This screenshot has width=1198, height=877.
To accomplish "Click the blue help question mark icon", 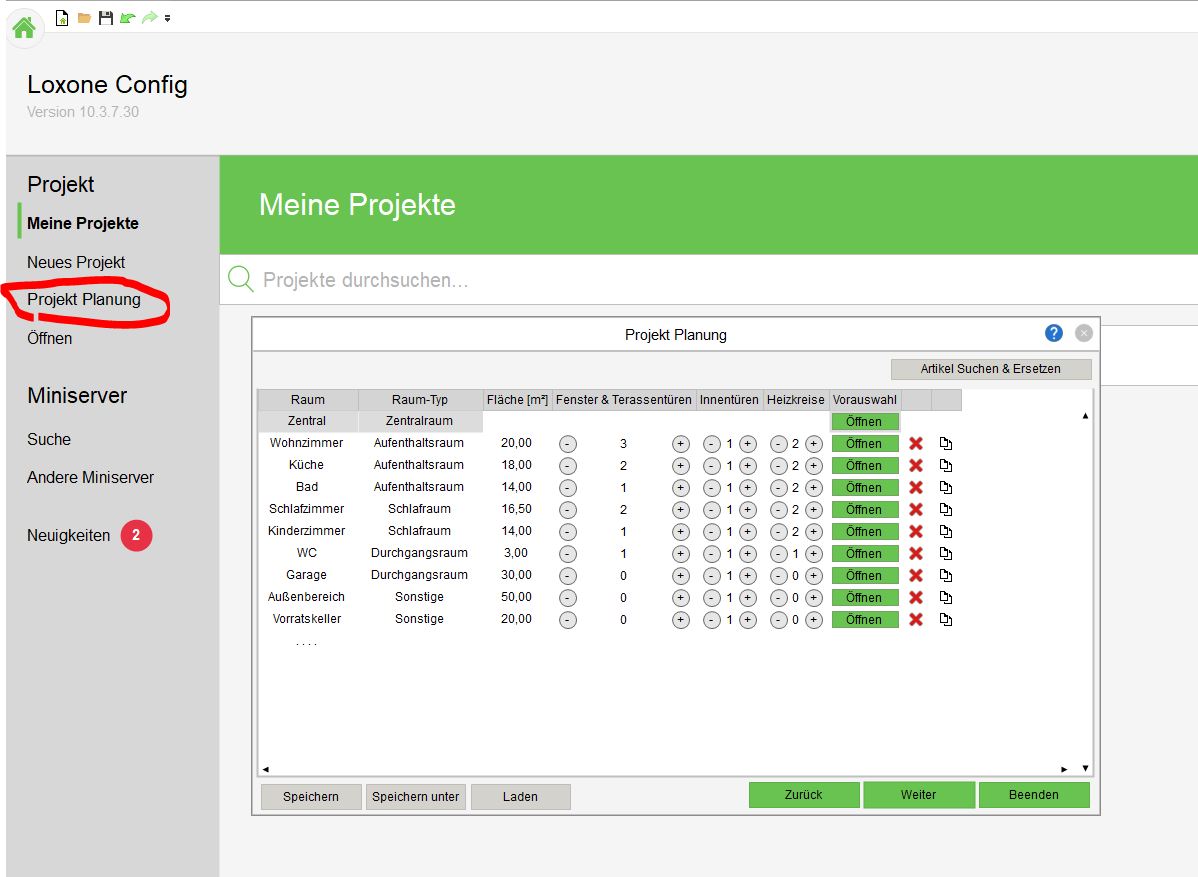I will (x=1054, y=333).
